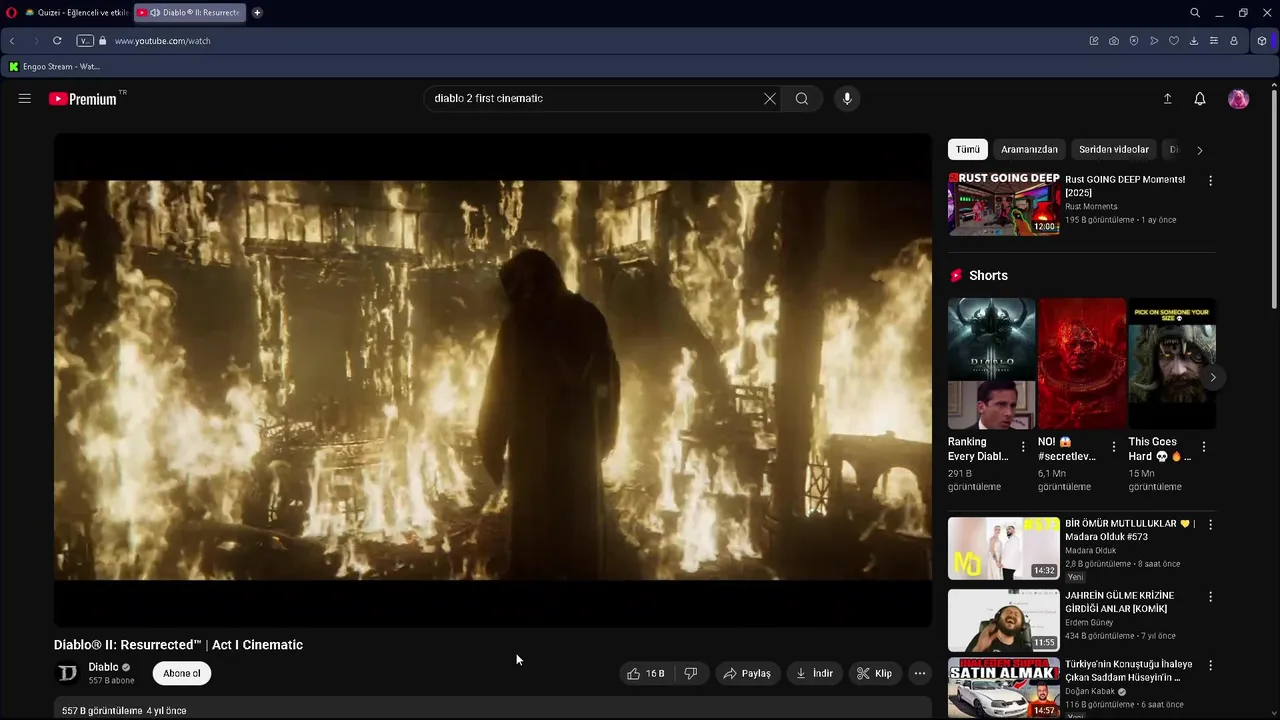
Task: Open browser tab search magnifier
Action: 1195,13
